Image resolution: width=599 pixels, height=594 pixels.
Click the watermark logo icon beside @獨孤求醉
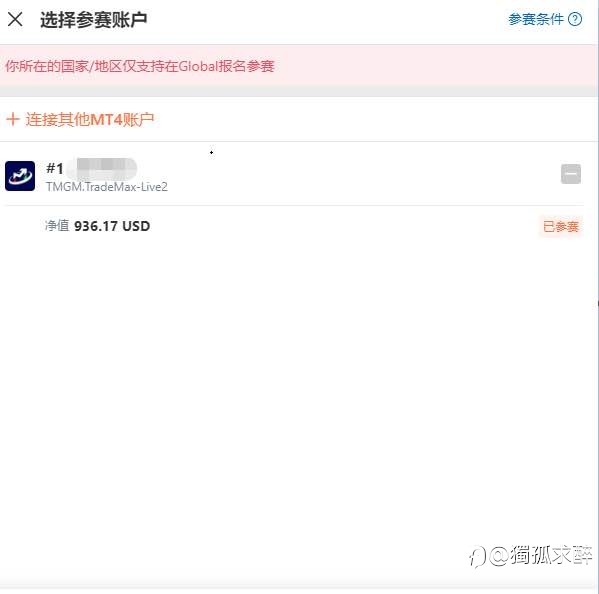coord(478,557)
